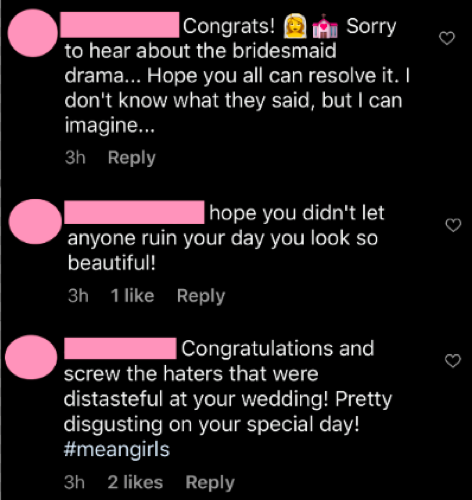Open the avatar next to the "hope you didn't let" comment

35,222
